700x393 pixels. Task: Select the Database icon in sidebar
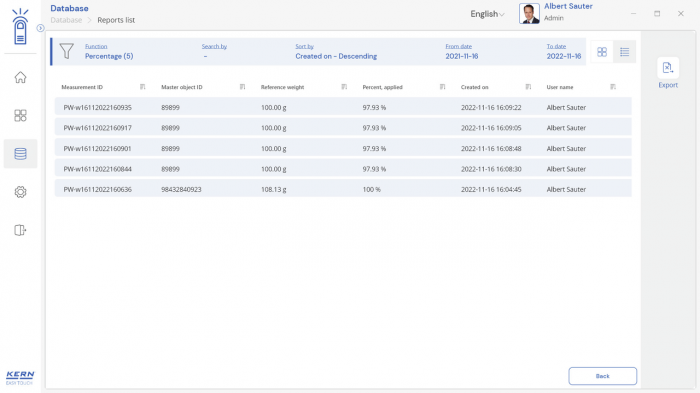coord(20,154)
